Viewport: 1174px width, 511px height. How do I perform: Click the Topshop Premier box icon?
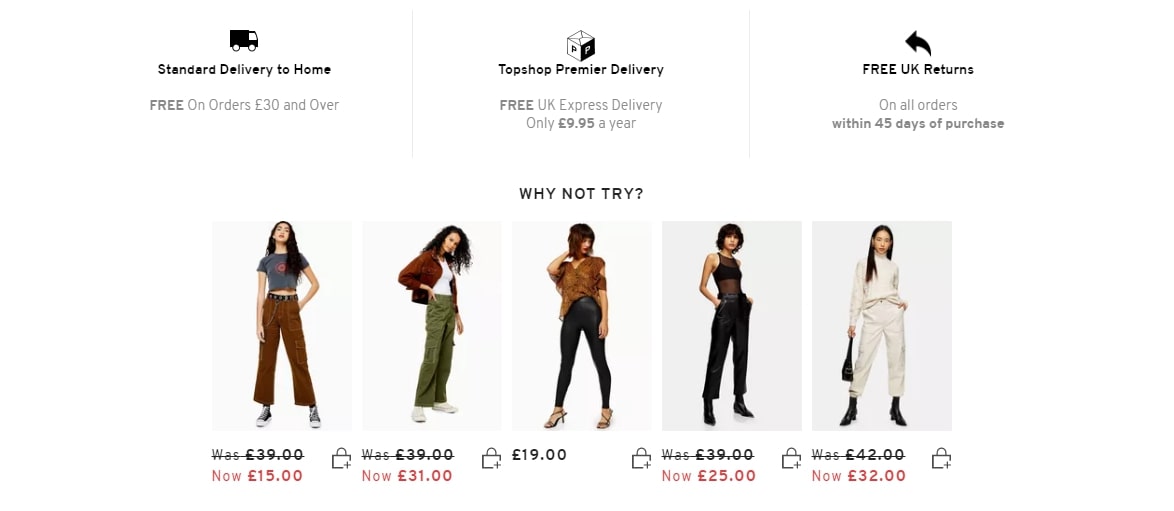point(580,45)
